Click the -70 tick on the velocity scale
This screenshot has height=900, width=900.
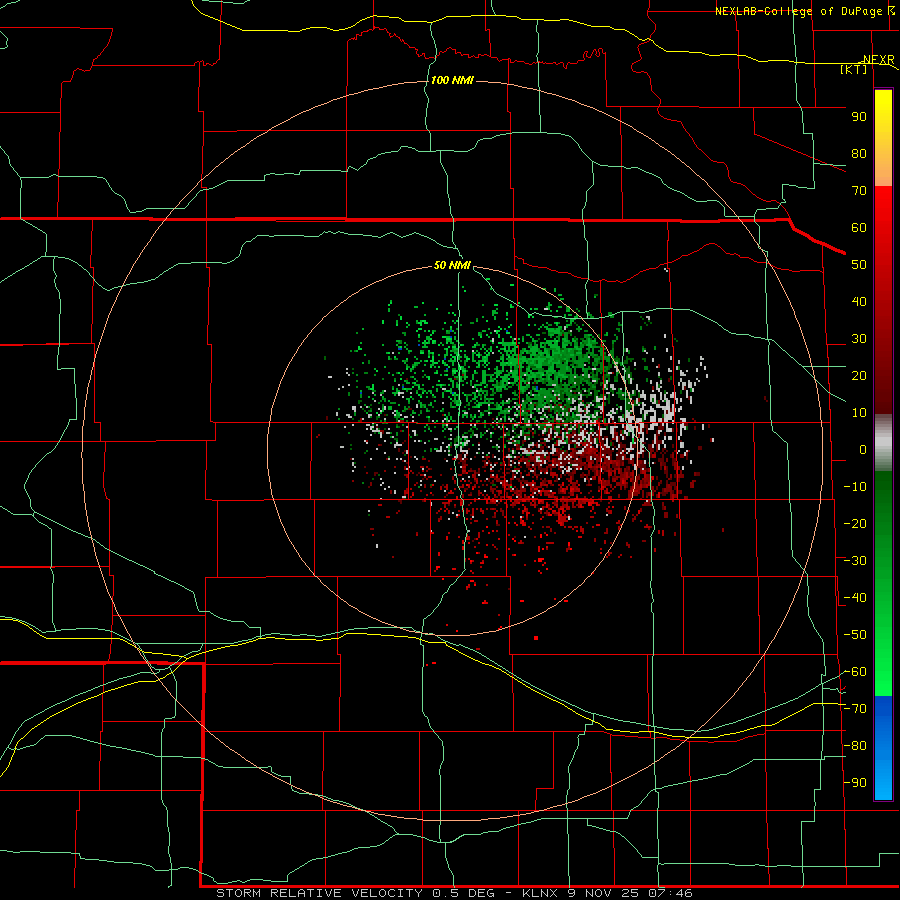(856, 709)
